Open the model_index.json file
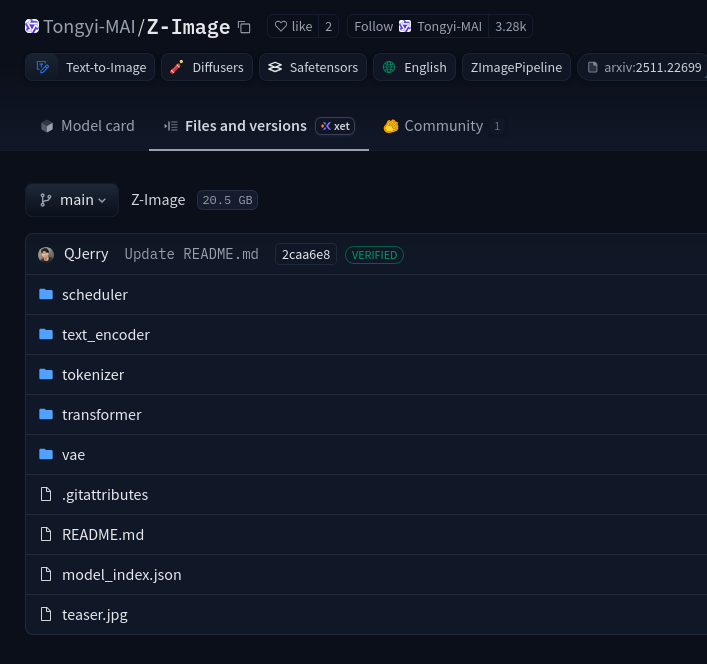Image resolution: width=707 pixels, height=664 pixels. pos(122,575)
